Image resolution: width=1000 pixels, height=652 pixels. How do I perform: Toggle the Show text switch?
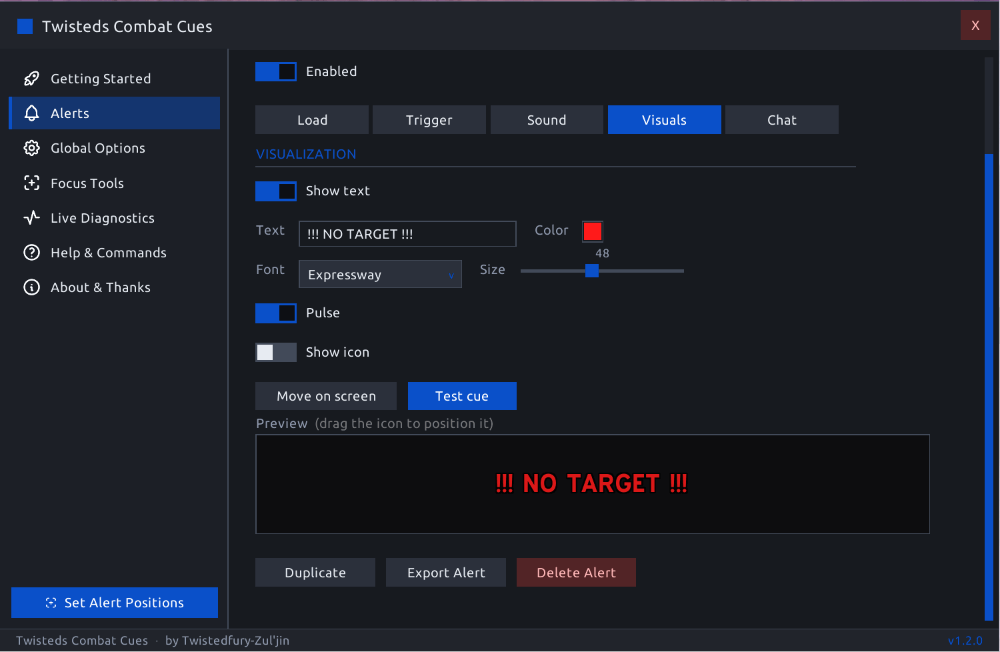[276, 191]
